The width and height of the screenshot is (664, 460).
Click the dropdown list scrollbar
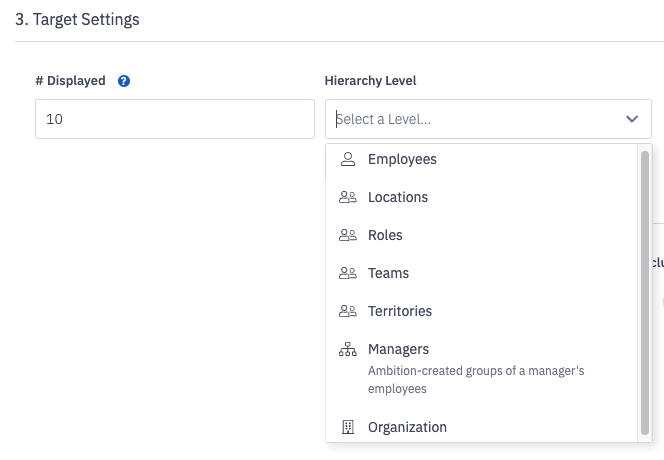(645, 290)
